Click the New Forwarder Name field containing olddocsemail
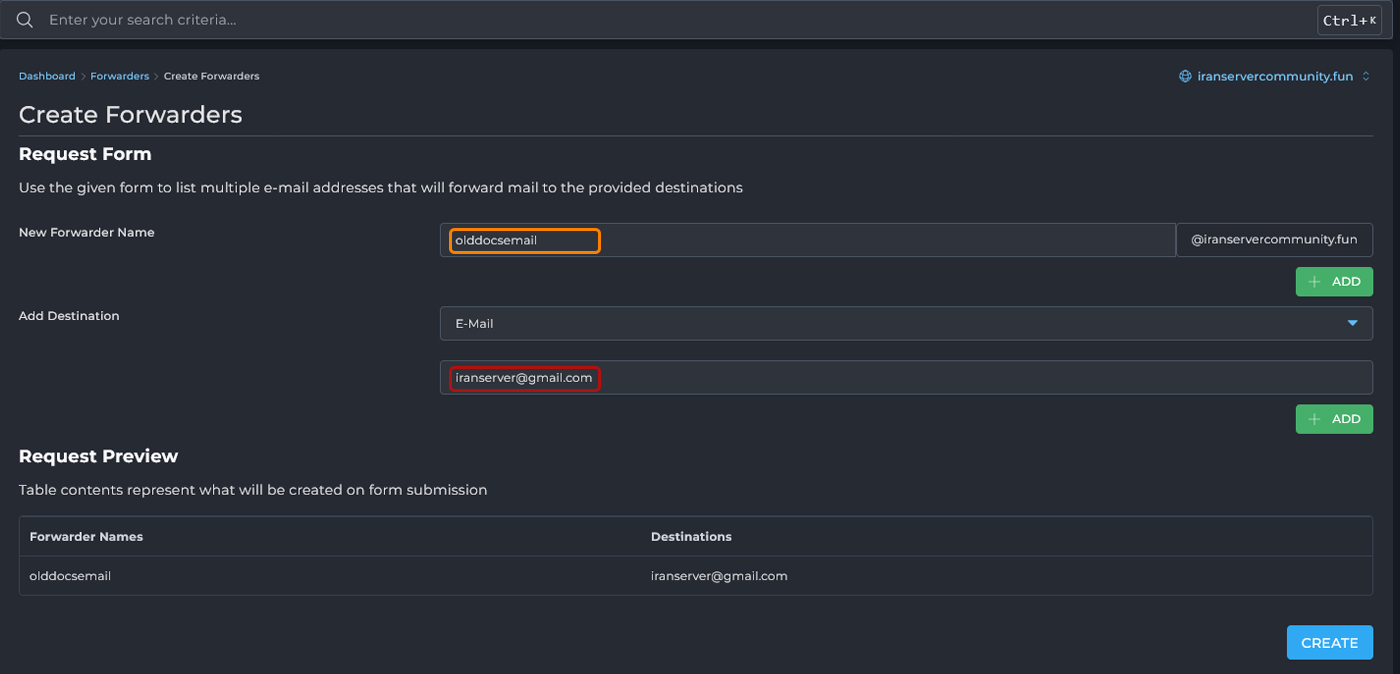Viewport: 1400px width, 674px height. pos(807,240)
